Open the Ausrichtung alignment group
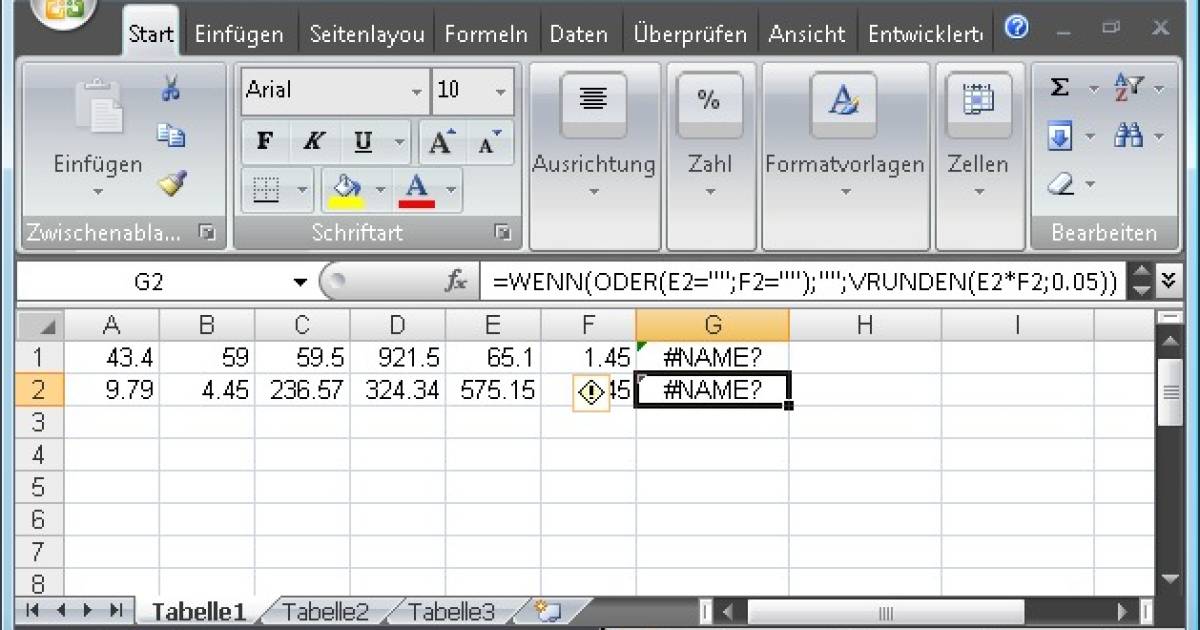This screenshot has width=1200, height=630. click(x=593, y=155)
